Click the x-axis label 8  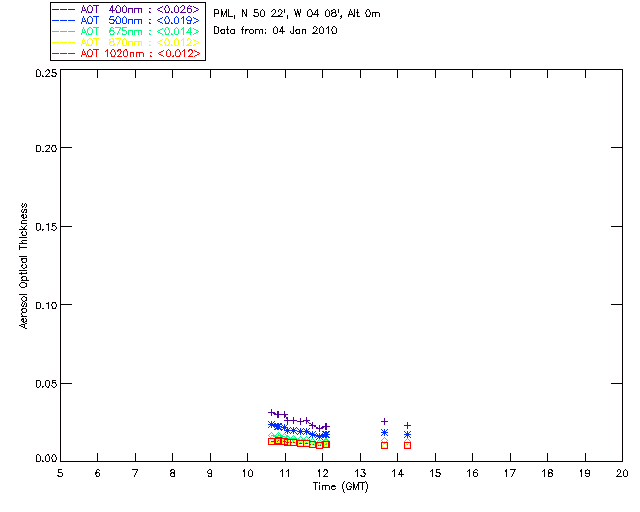(173, 473)
